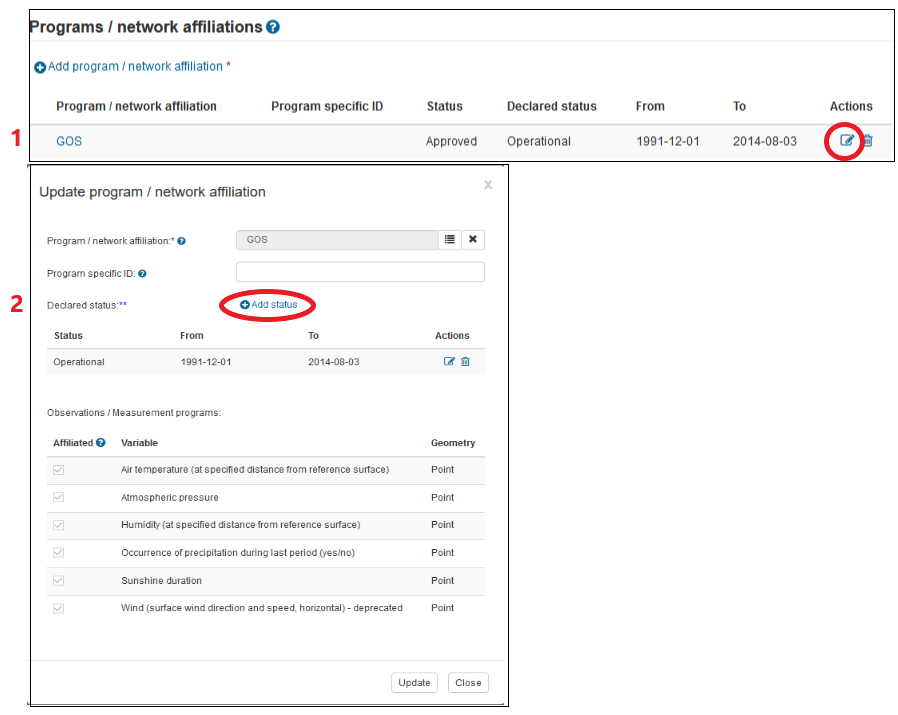The width and height of the screenshot is (898, 715).
Task: Toggle Humidity affiliated checkbox
Action: [58, 525]
